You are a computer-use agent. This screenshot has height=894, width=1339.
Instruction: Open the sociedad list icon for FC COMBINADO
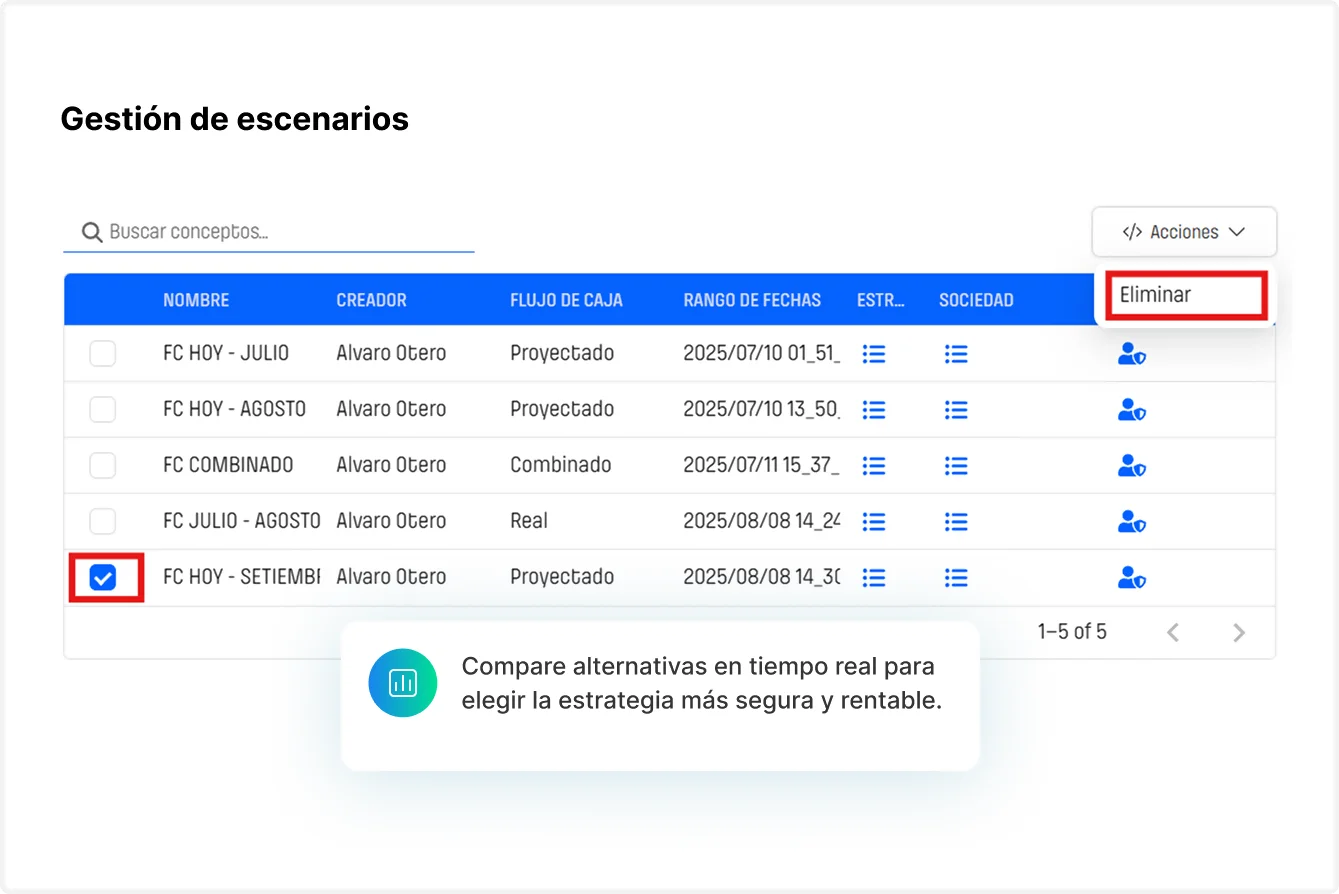pos(956,465)
